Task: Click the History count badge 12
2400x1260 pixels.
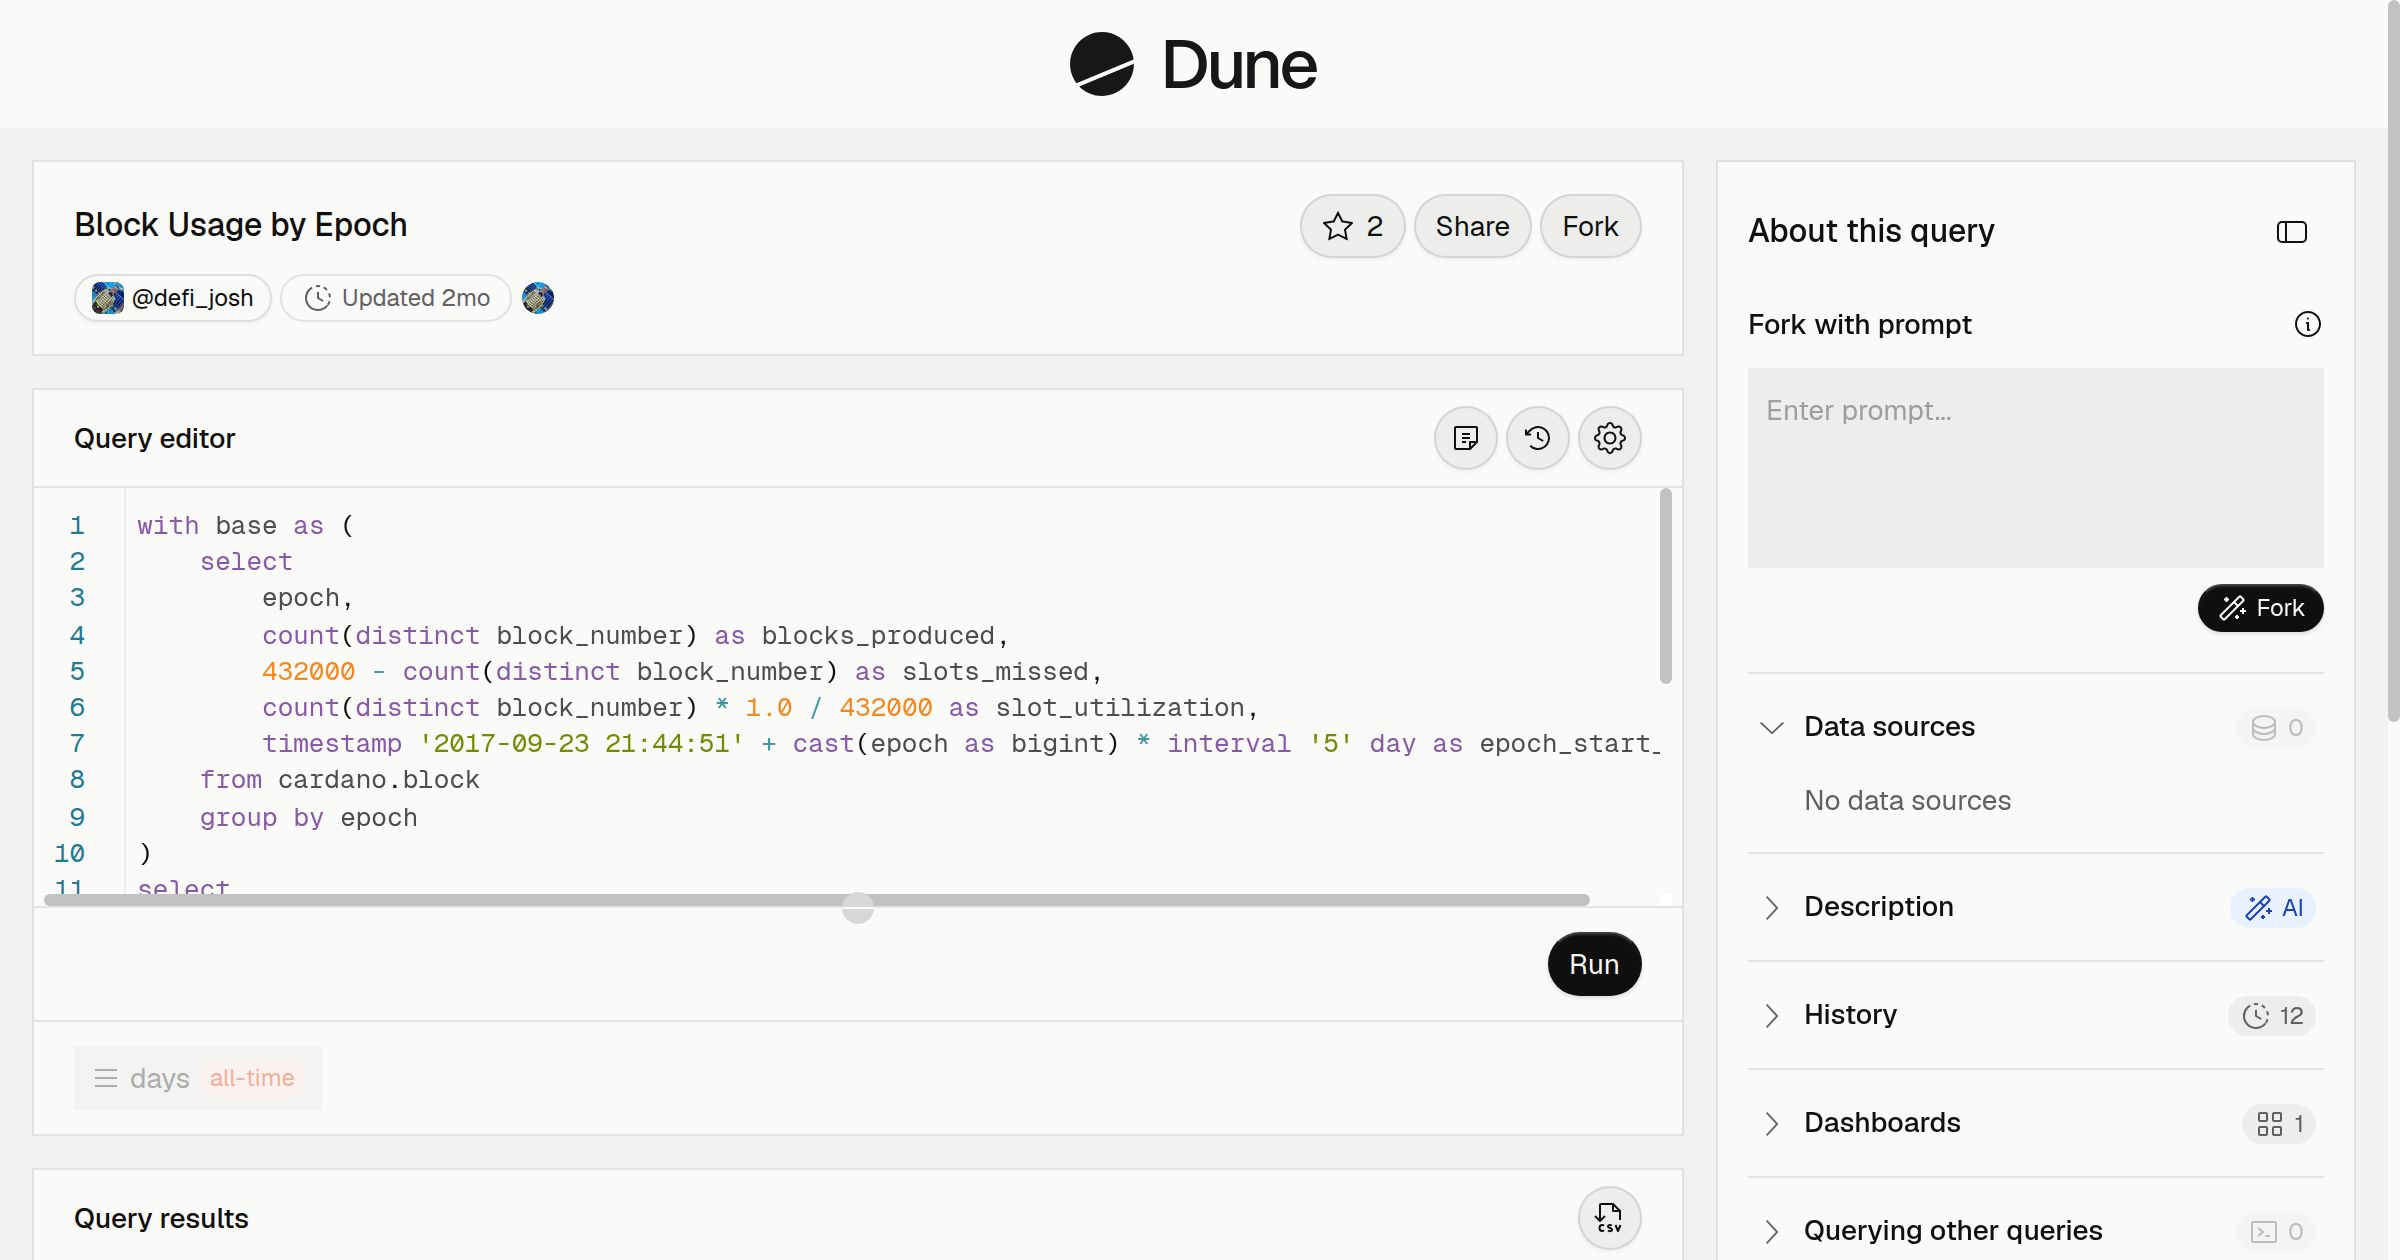Action: (x=2272, y=1015)
